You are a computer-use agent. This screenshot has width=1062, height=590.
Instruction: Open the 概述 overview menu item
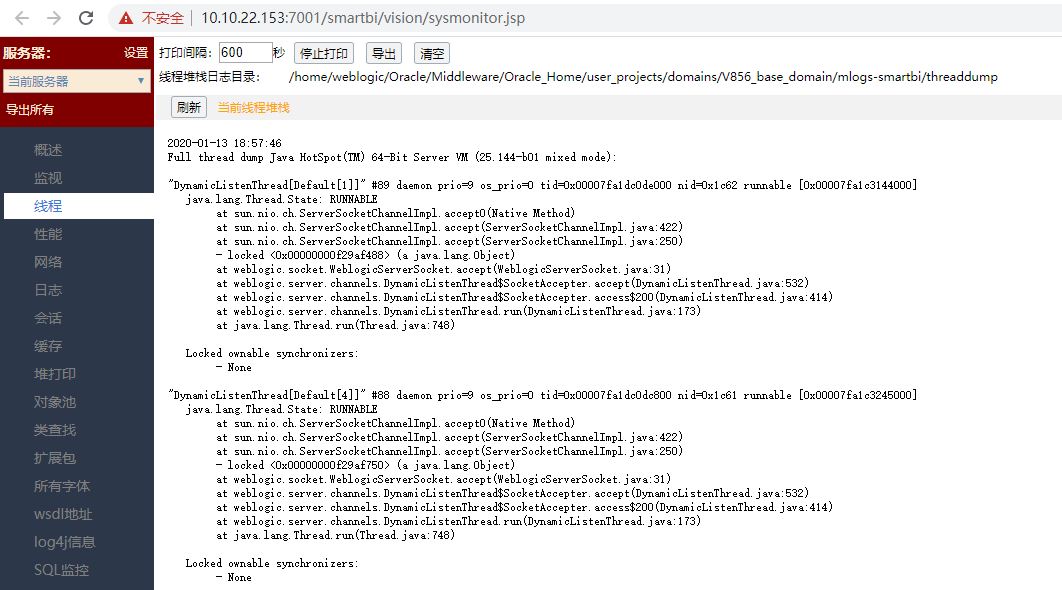tap(48, 150)
